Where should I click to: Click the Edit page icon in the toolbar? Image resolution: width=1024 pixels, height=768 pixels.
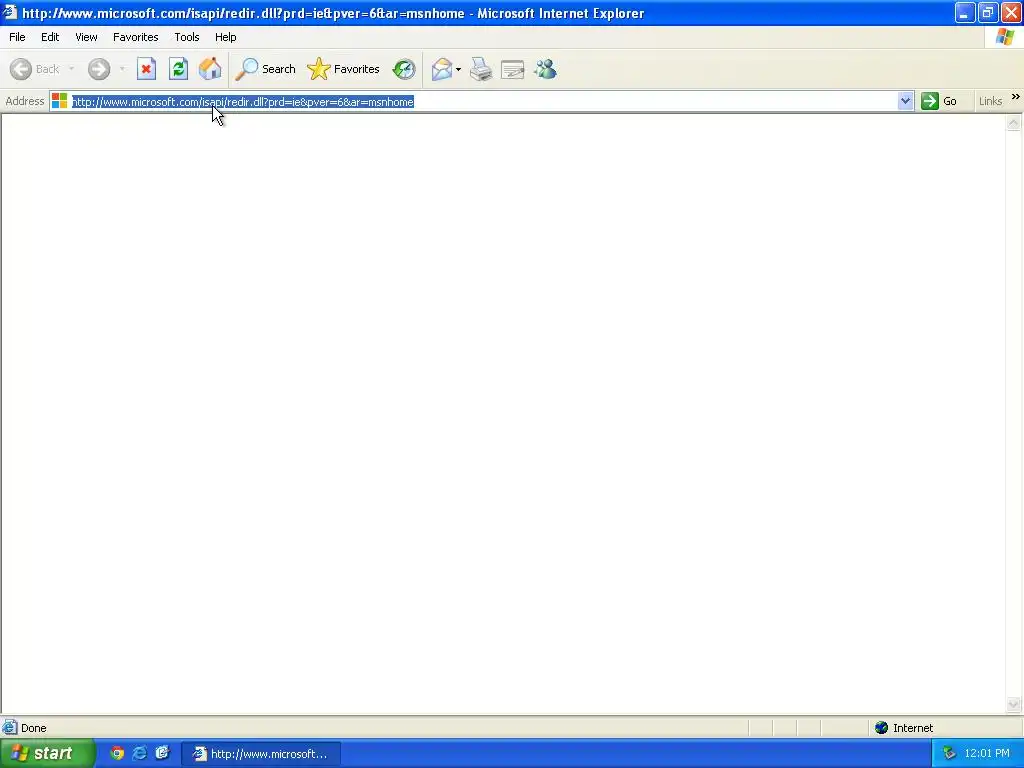[x=513, y=69]
